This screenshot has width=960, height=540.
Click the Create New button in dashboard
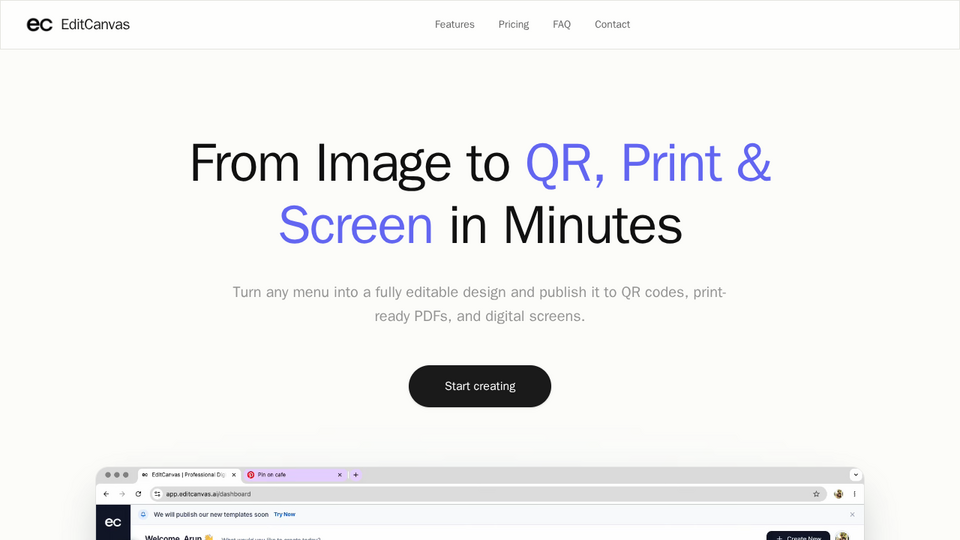(798, 536)
